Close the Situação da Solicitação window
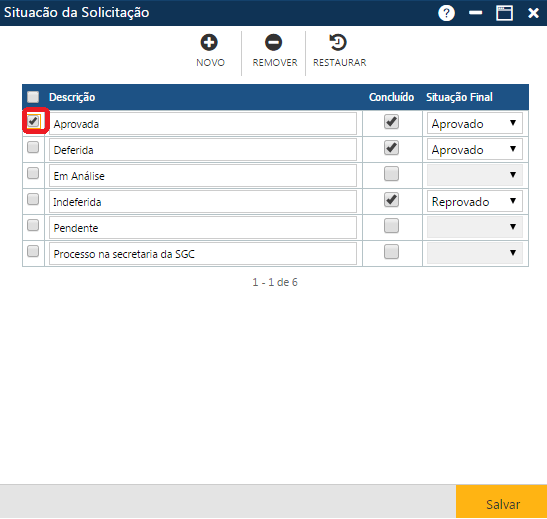This screenshot has height=519, width=547. coord(533,13)
